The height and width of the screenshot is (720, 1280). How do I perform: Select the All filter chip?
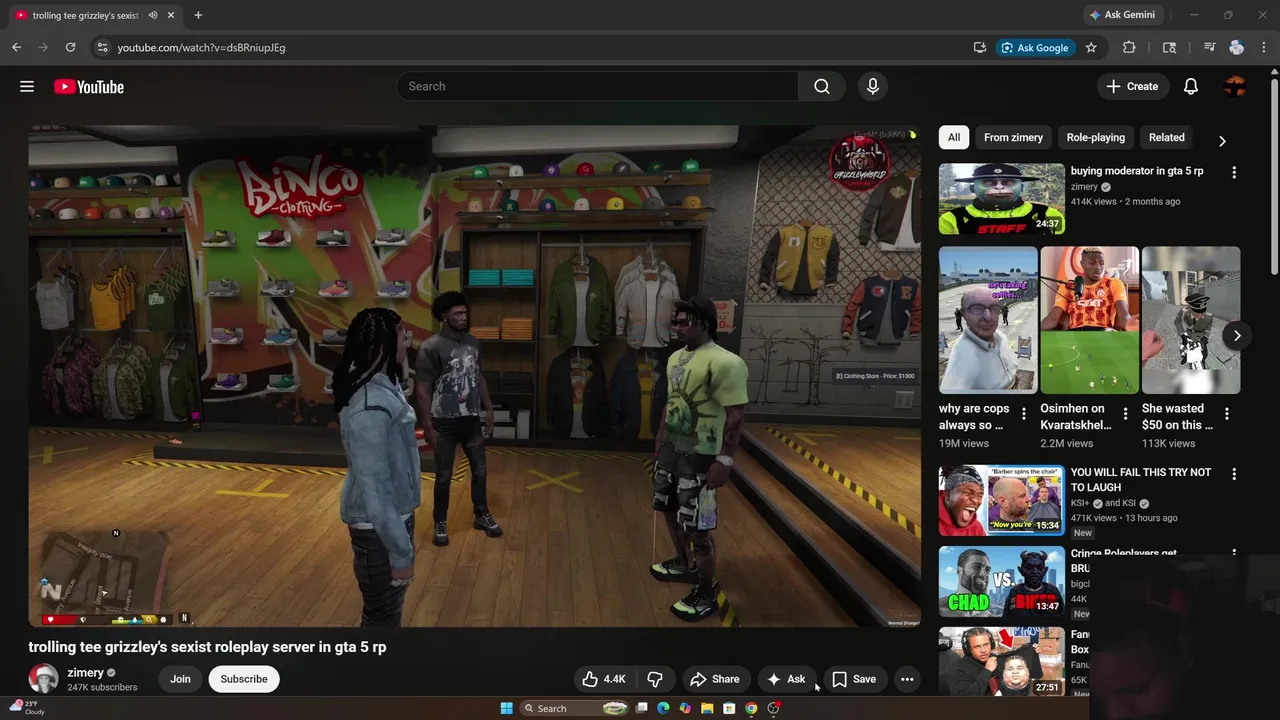tap(954, 138)
